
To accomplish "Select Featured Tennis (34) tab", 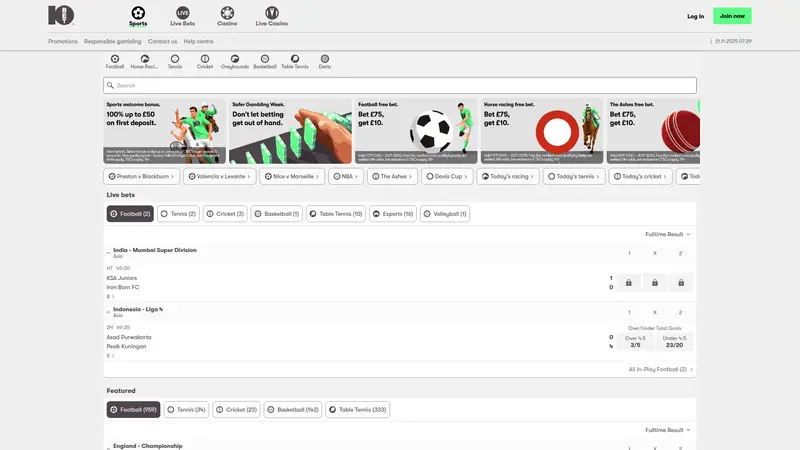I will [186, 410].
